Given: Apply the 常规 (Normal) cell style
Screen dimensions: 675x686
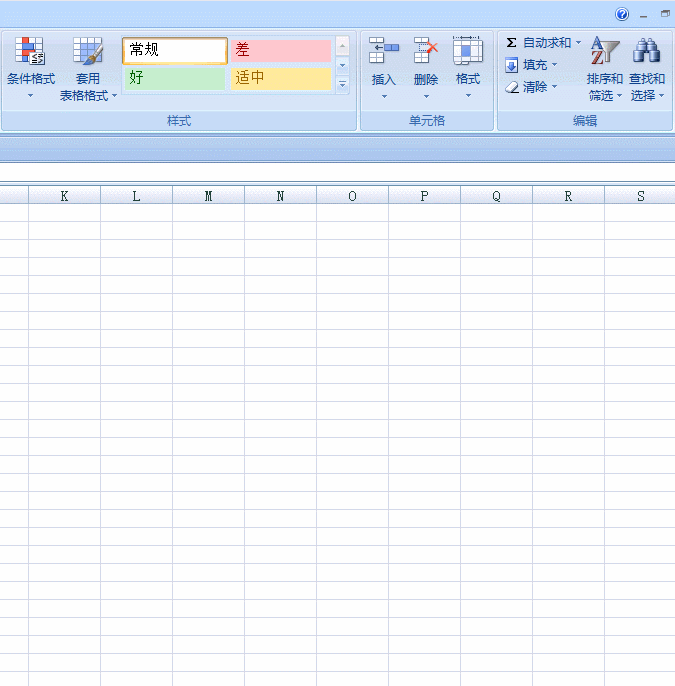Looking at the screenshot, I should 175,50.
